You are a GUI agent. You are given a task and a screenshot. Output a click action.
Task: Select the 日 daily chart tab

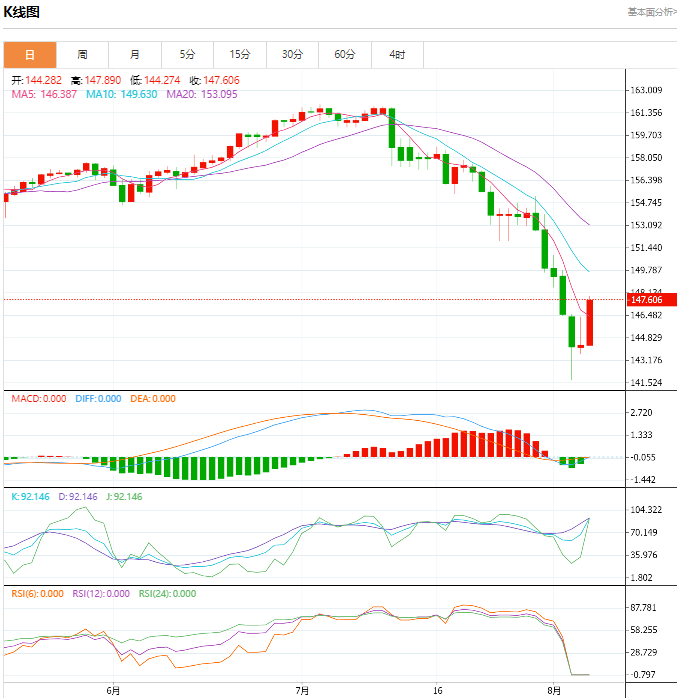(x=30, y=55)
